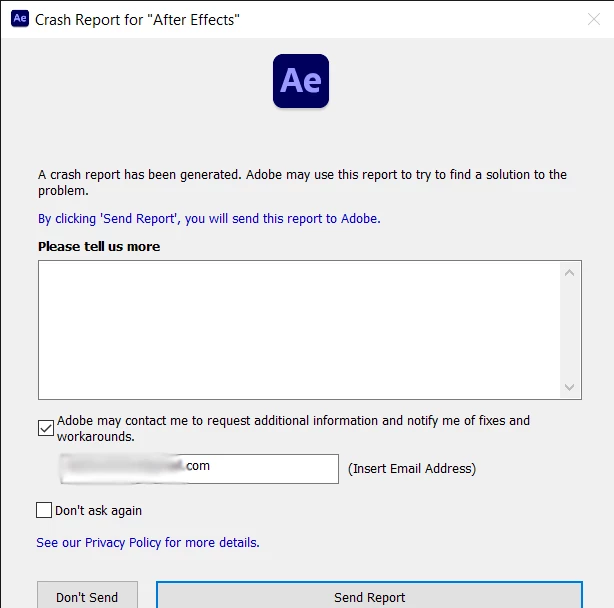Uncheck the Adobe may contact me checkbox
This screenshot has width=614, height=608.
tap(46, 428)
